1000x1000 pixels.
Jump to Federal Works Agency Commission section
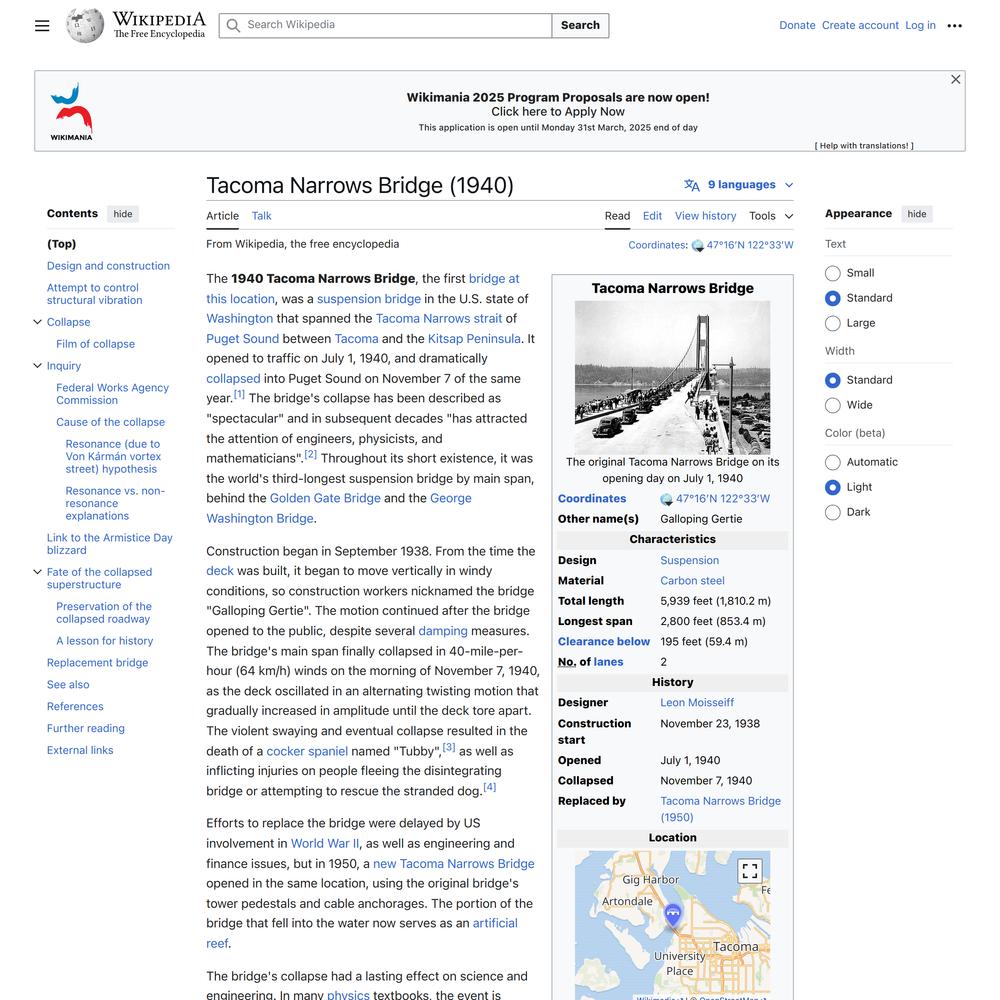click(x=112, y=394)
